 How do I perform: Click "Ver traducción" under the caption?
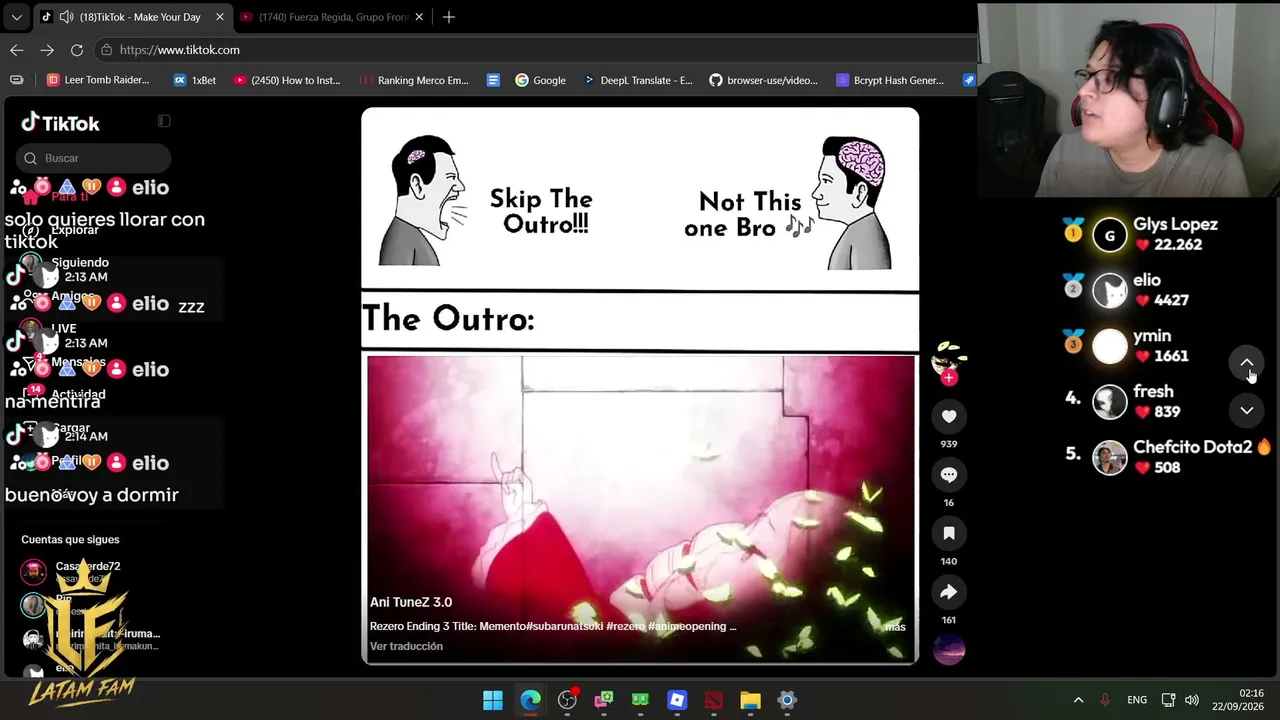coord(406,646)
